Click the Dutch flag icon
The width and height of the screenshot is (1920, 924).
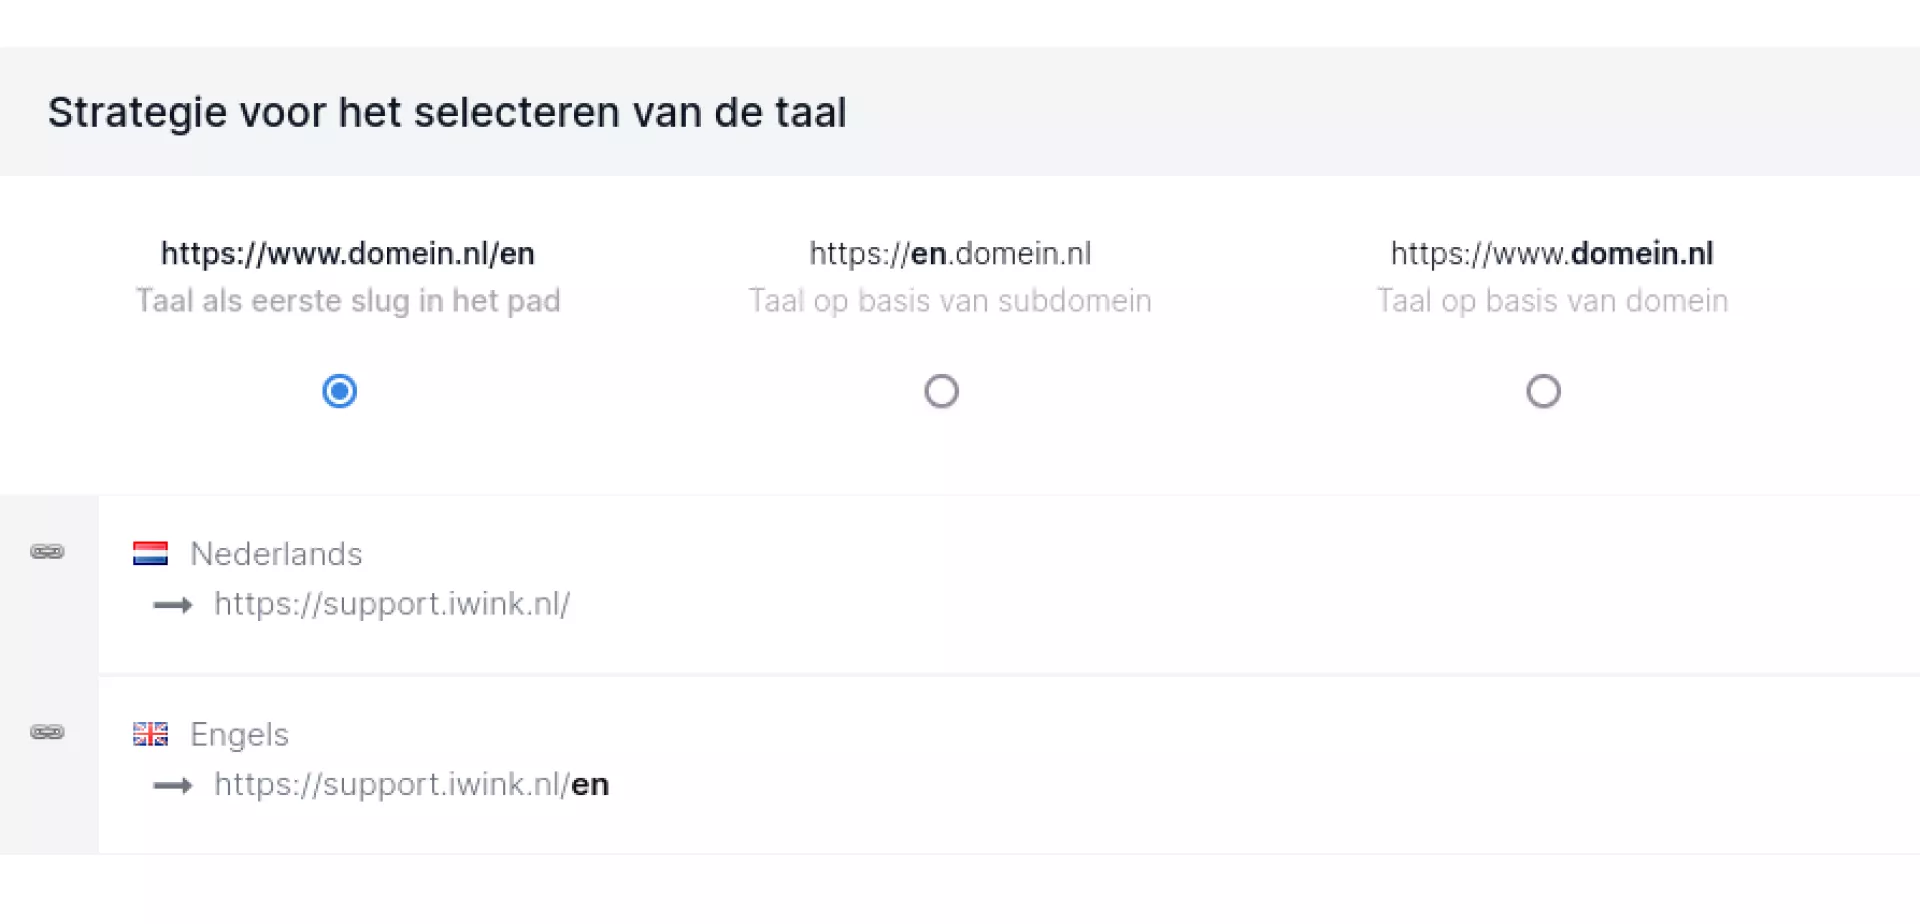click(150, 554)
